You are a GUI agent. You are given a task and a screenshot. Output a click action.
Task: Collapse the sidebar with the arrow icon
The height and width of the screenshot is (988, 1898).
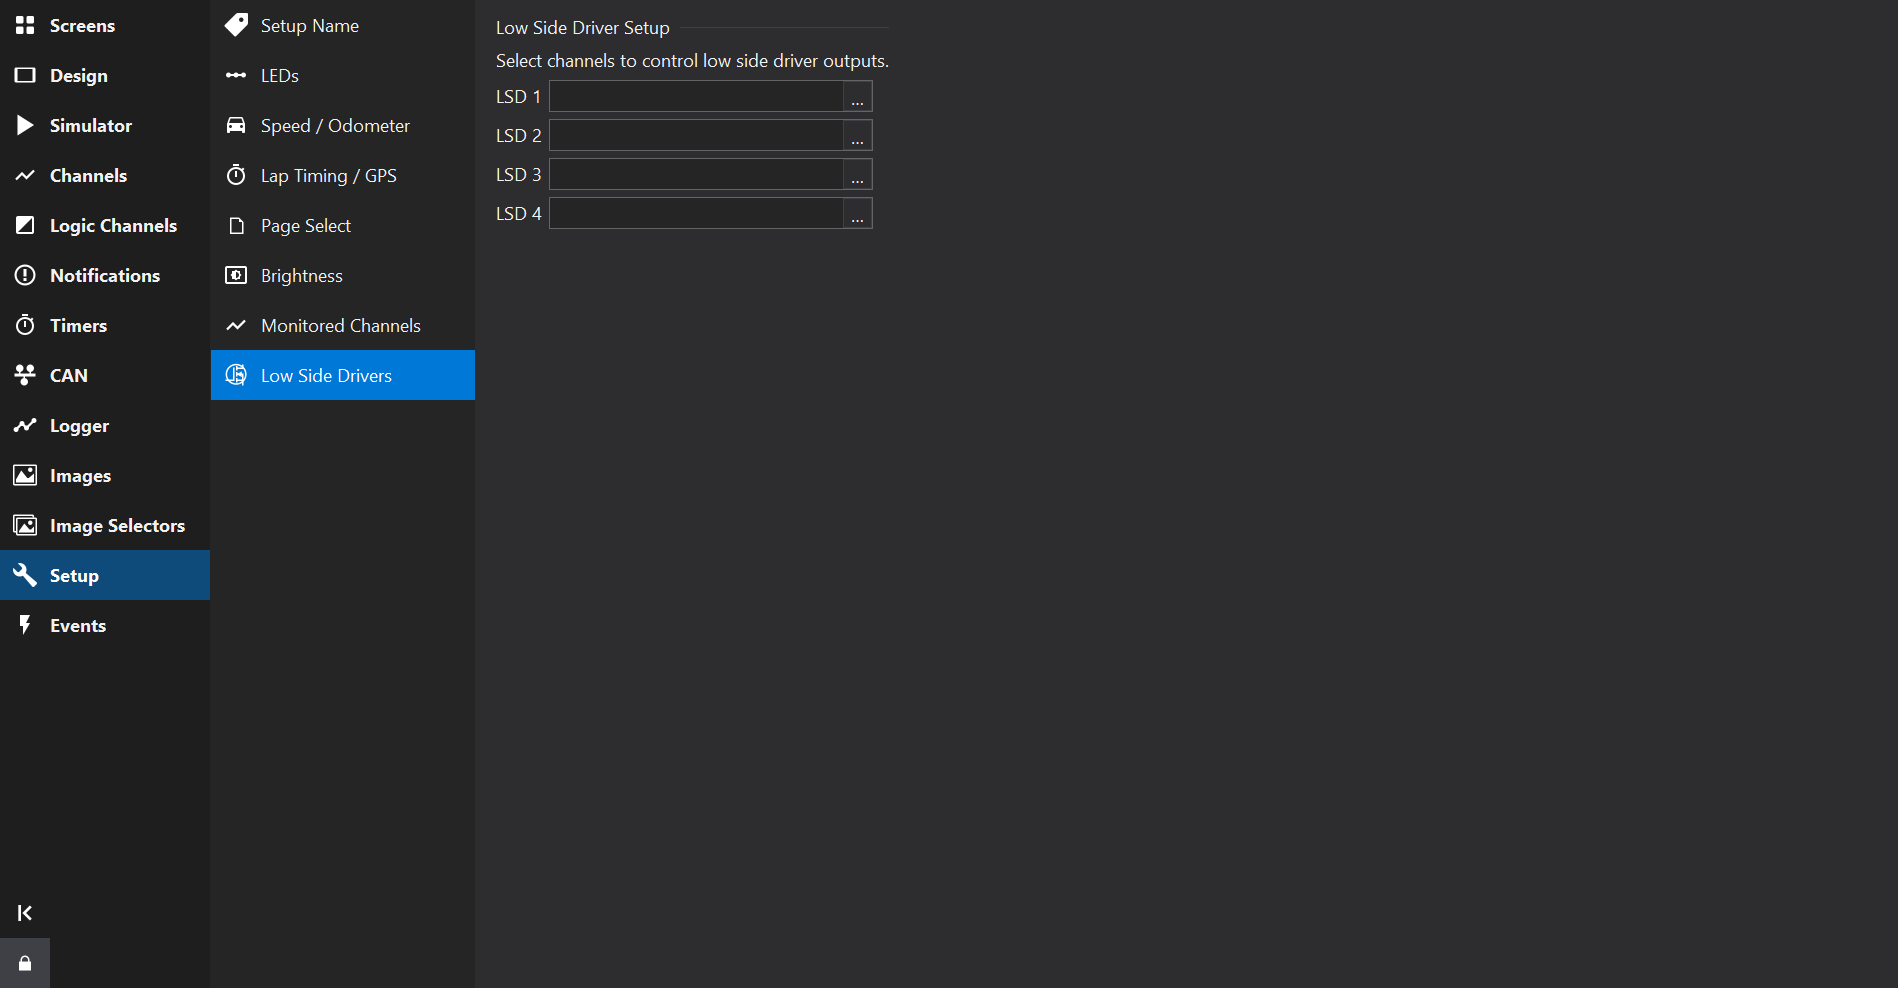pyautogui.click(x=25, y=913)
